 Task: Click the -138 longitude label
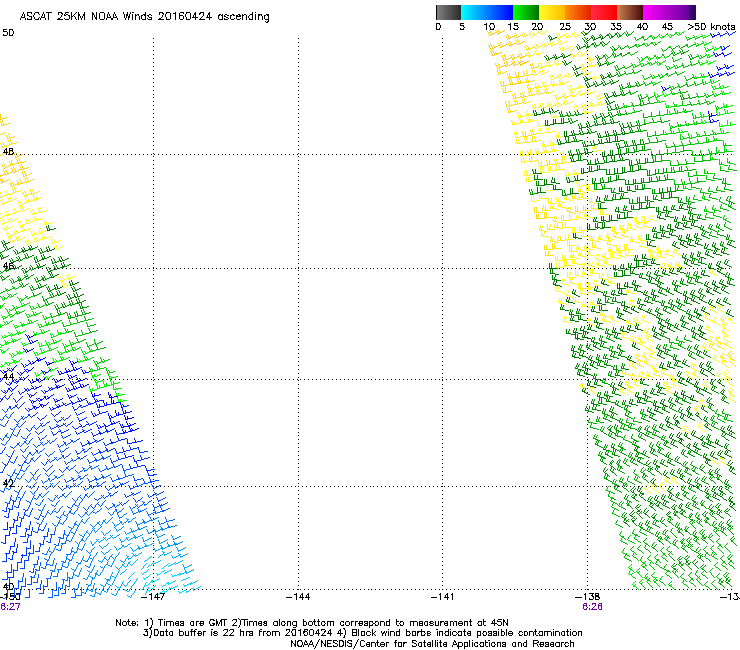point(588,597)
